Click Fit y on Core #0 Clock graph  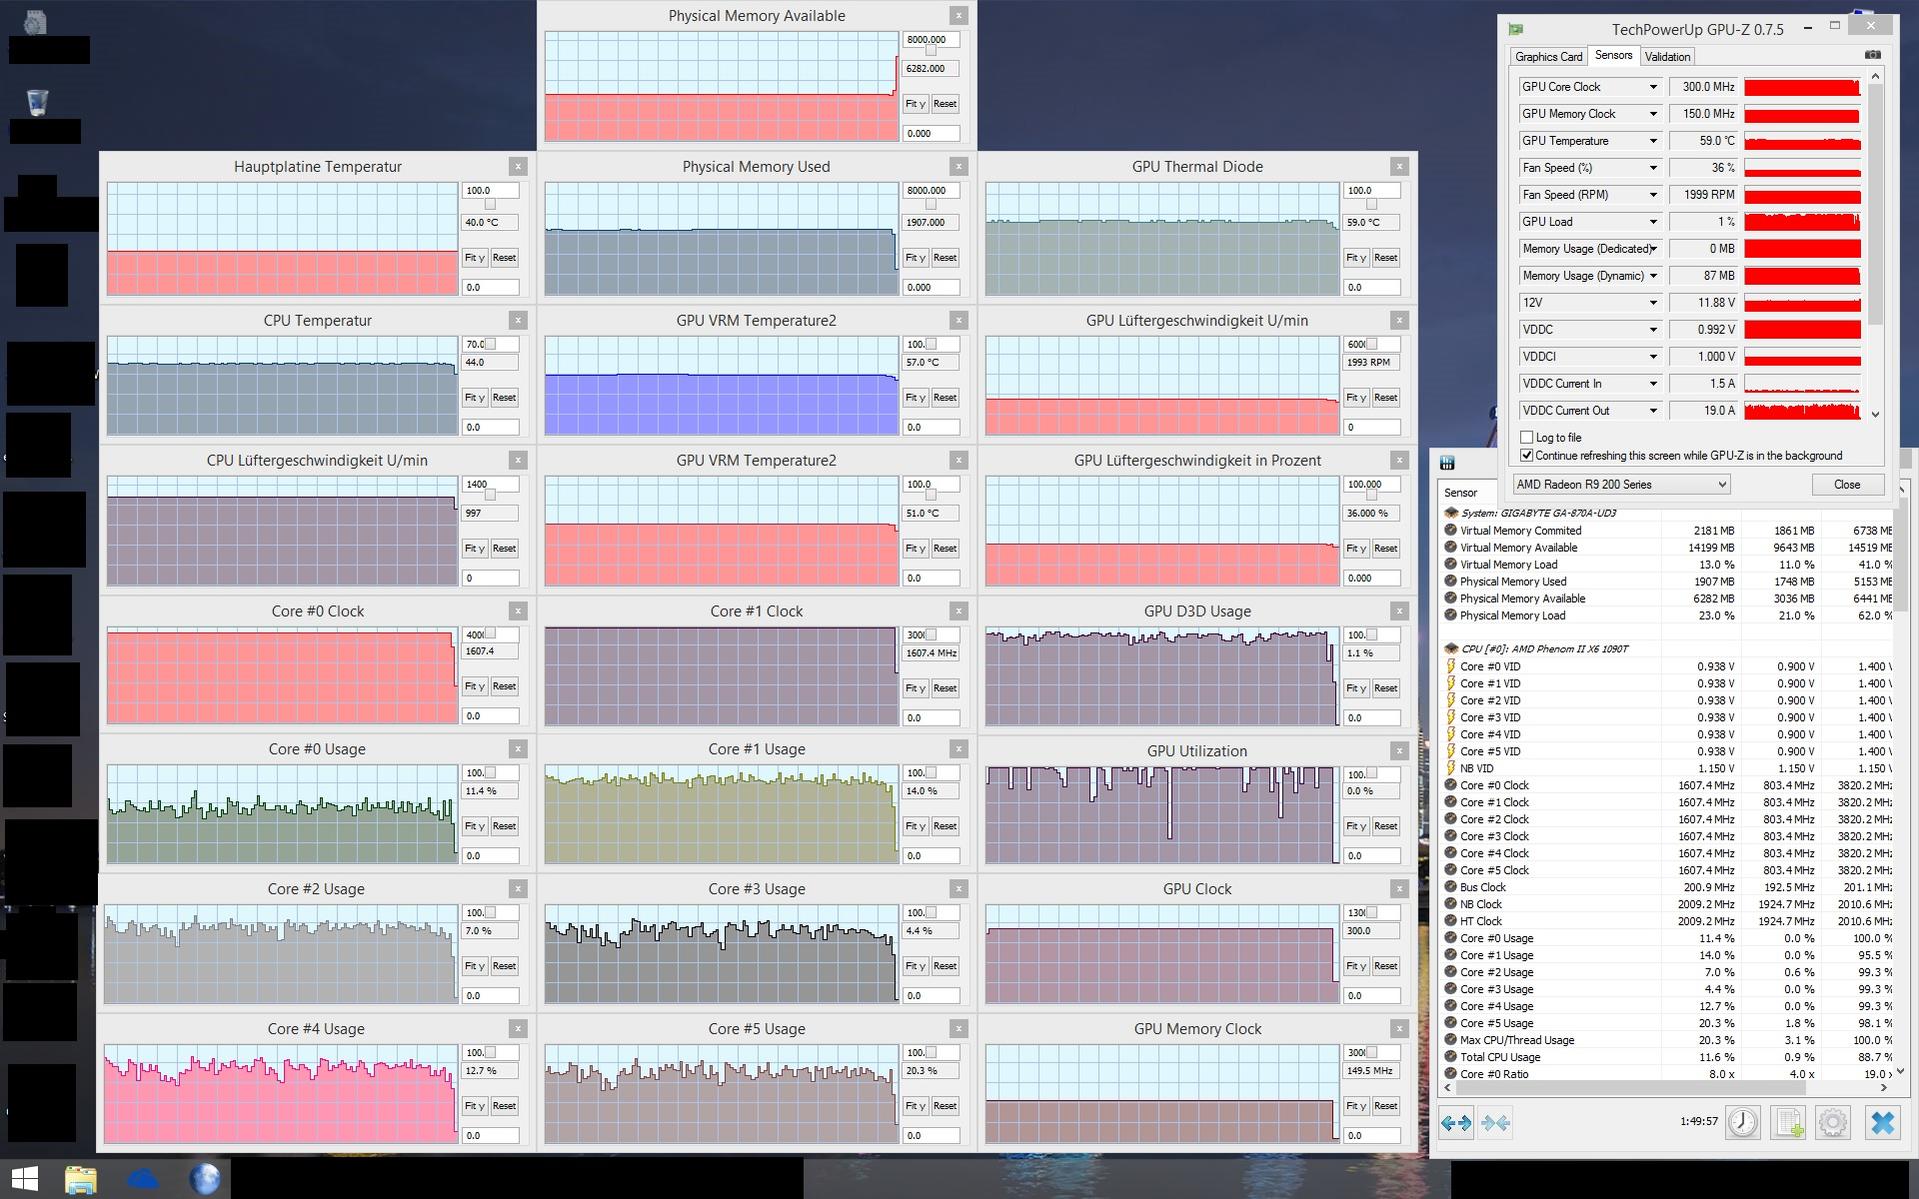[474, 686]
